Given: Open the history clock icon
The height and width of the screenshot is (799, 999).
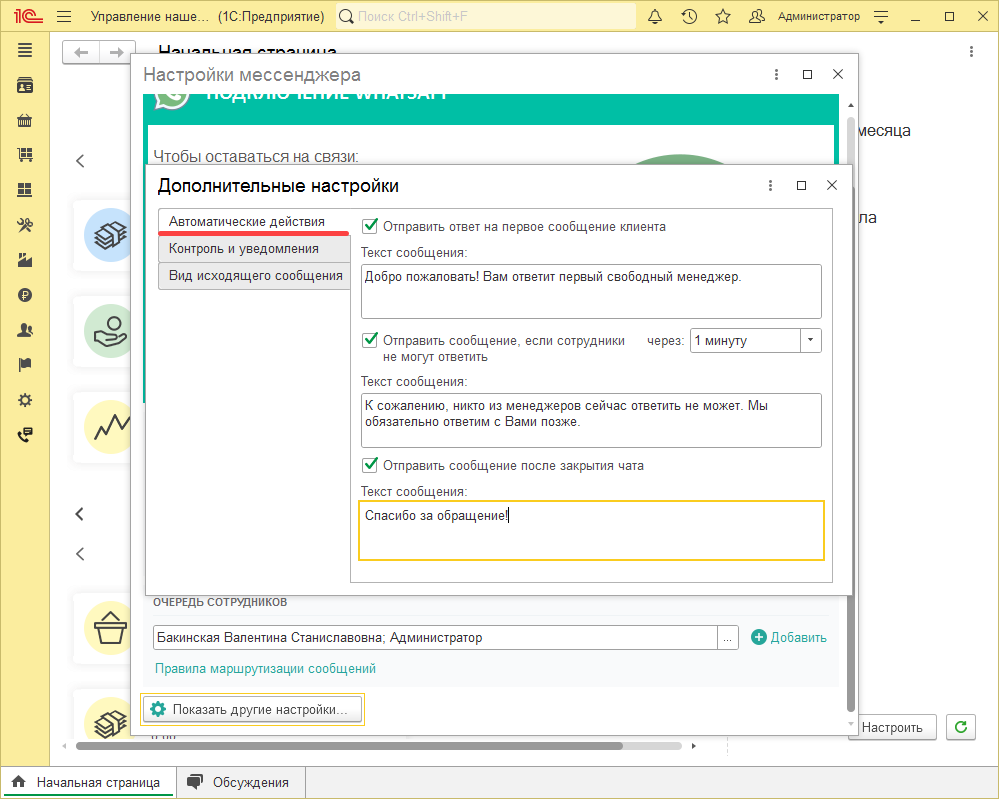Looking at the screenshot, I should pyautogui.click(x=689, y=17).
